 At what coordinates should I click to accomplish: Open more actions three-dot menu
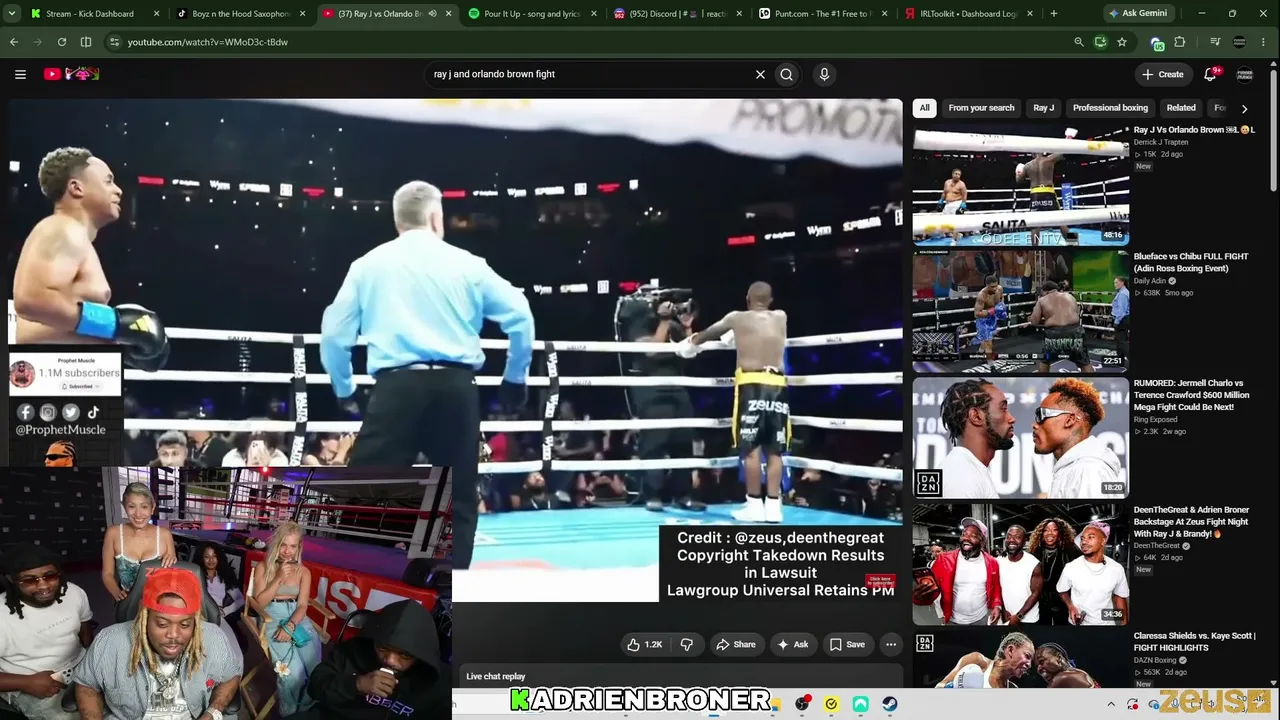[891, 645]
